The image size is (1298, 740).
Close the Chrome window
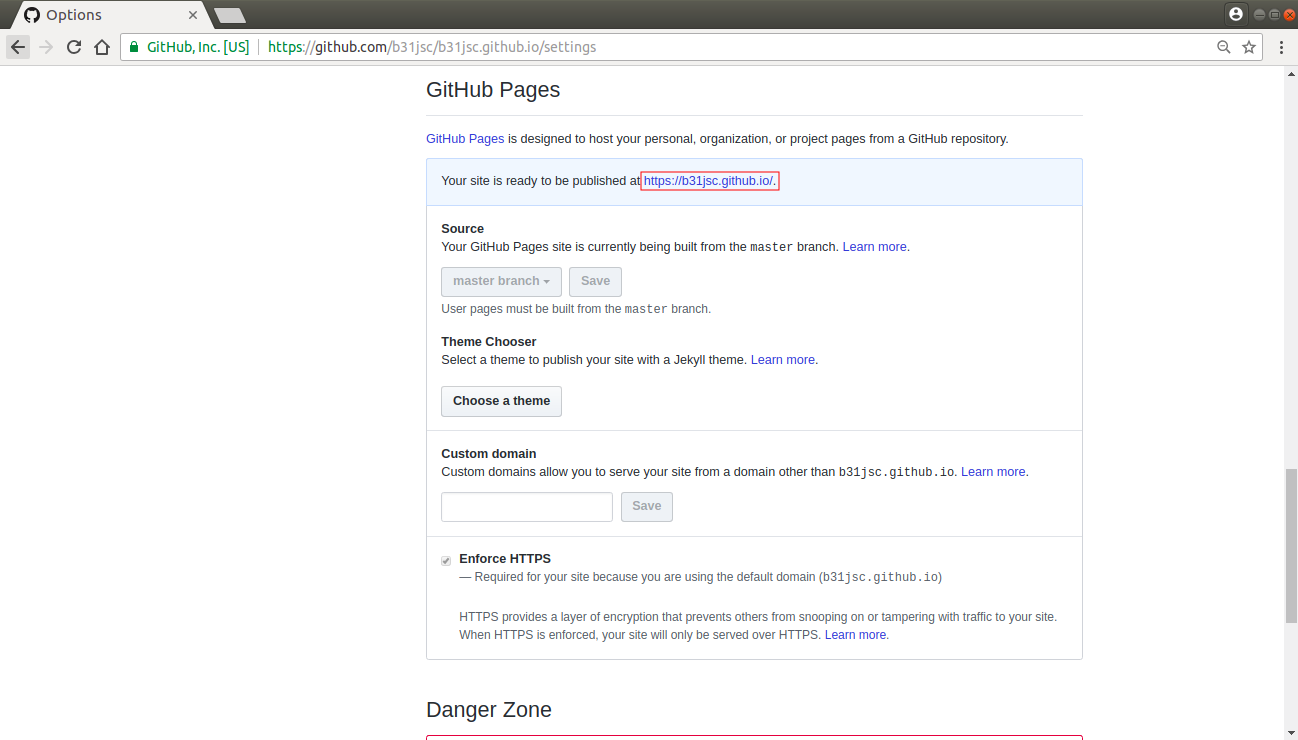pyautogui.click(x=1289, y=14)
